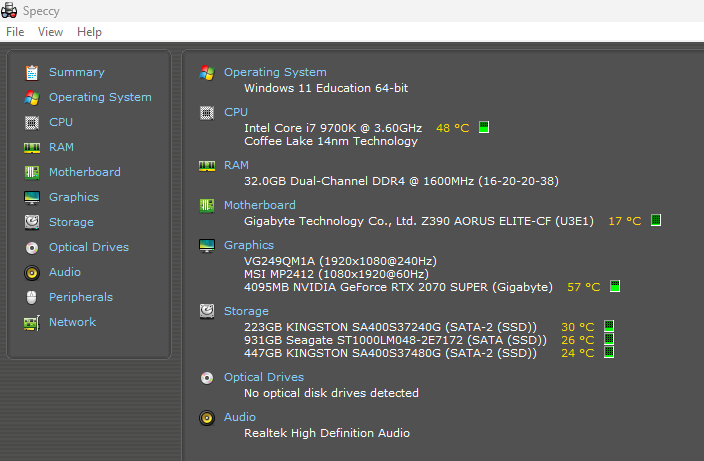Click the 447GB KINGSTON SA400S37480G entry
The width and height of the screenshot is (704, 461).
(x=390, y=353)
